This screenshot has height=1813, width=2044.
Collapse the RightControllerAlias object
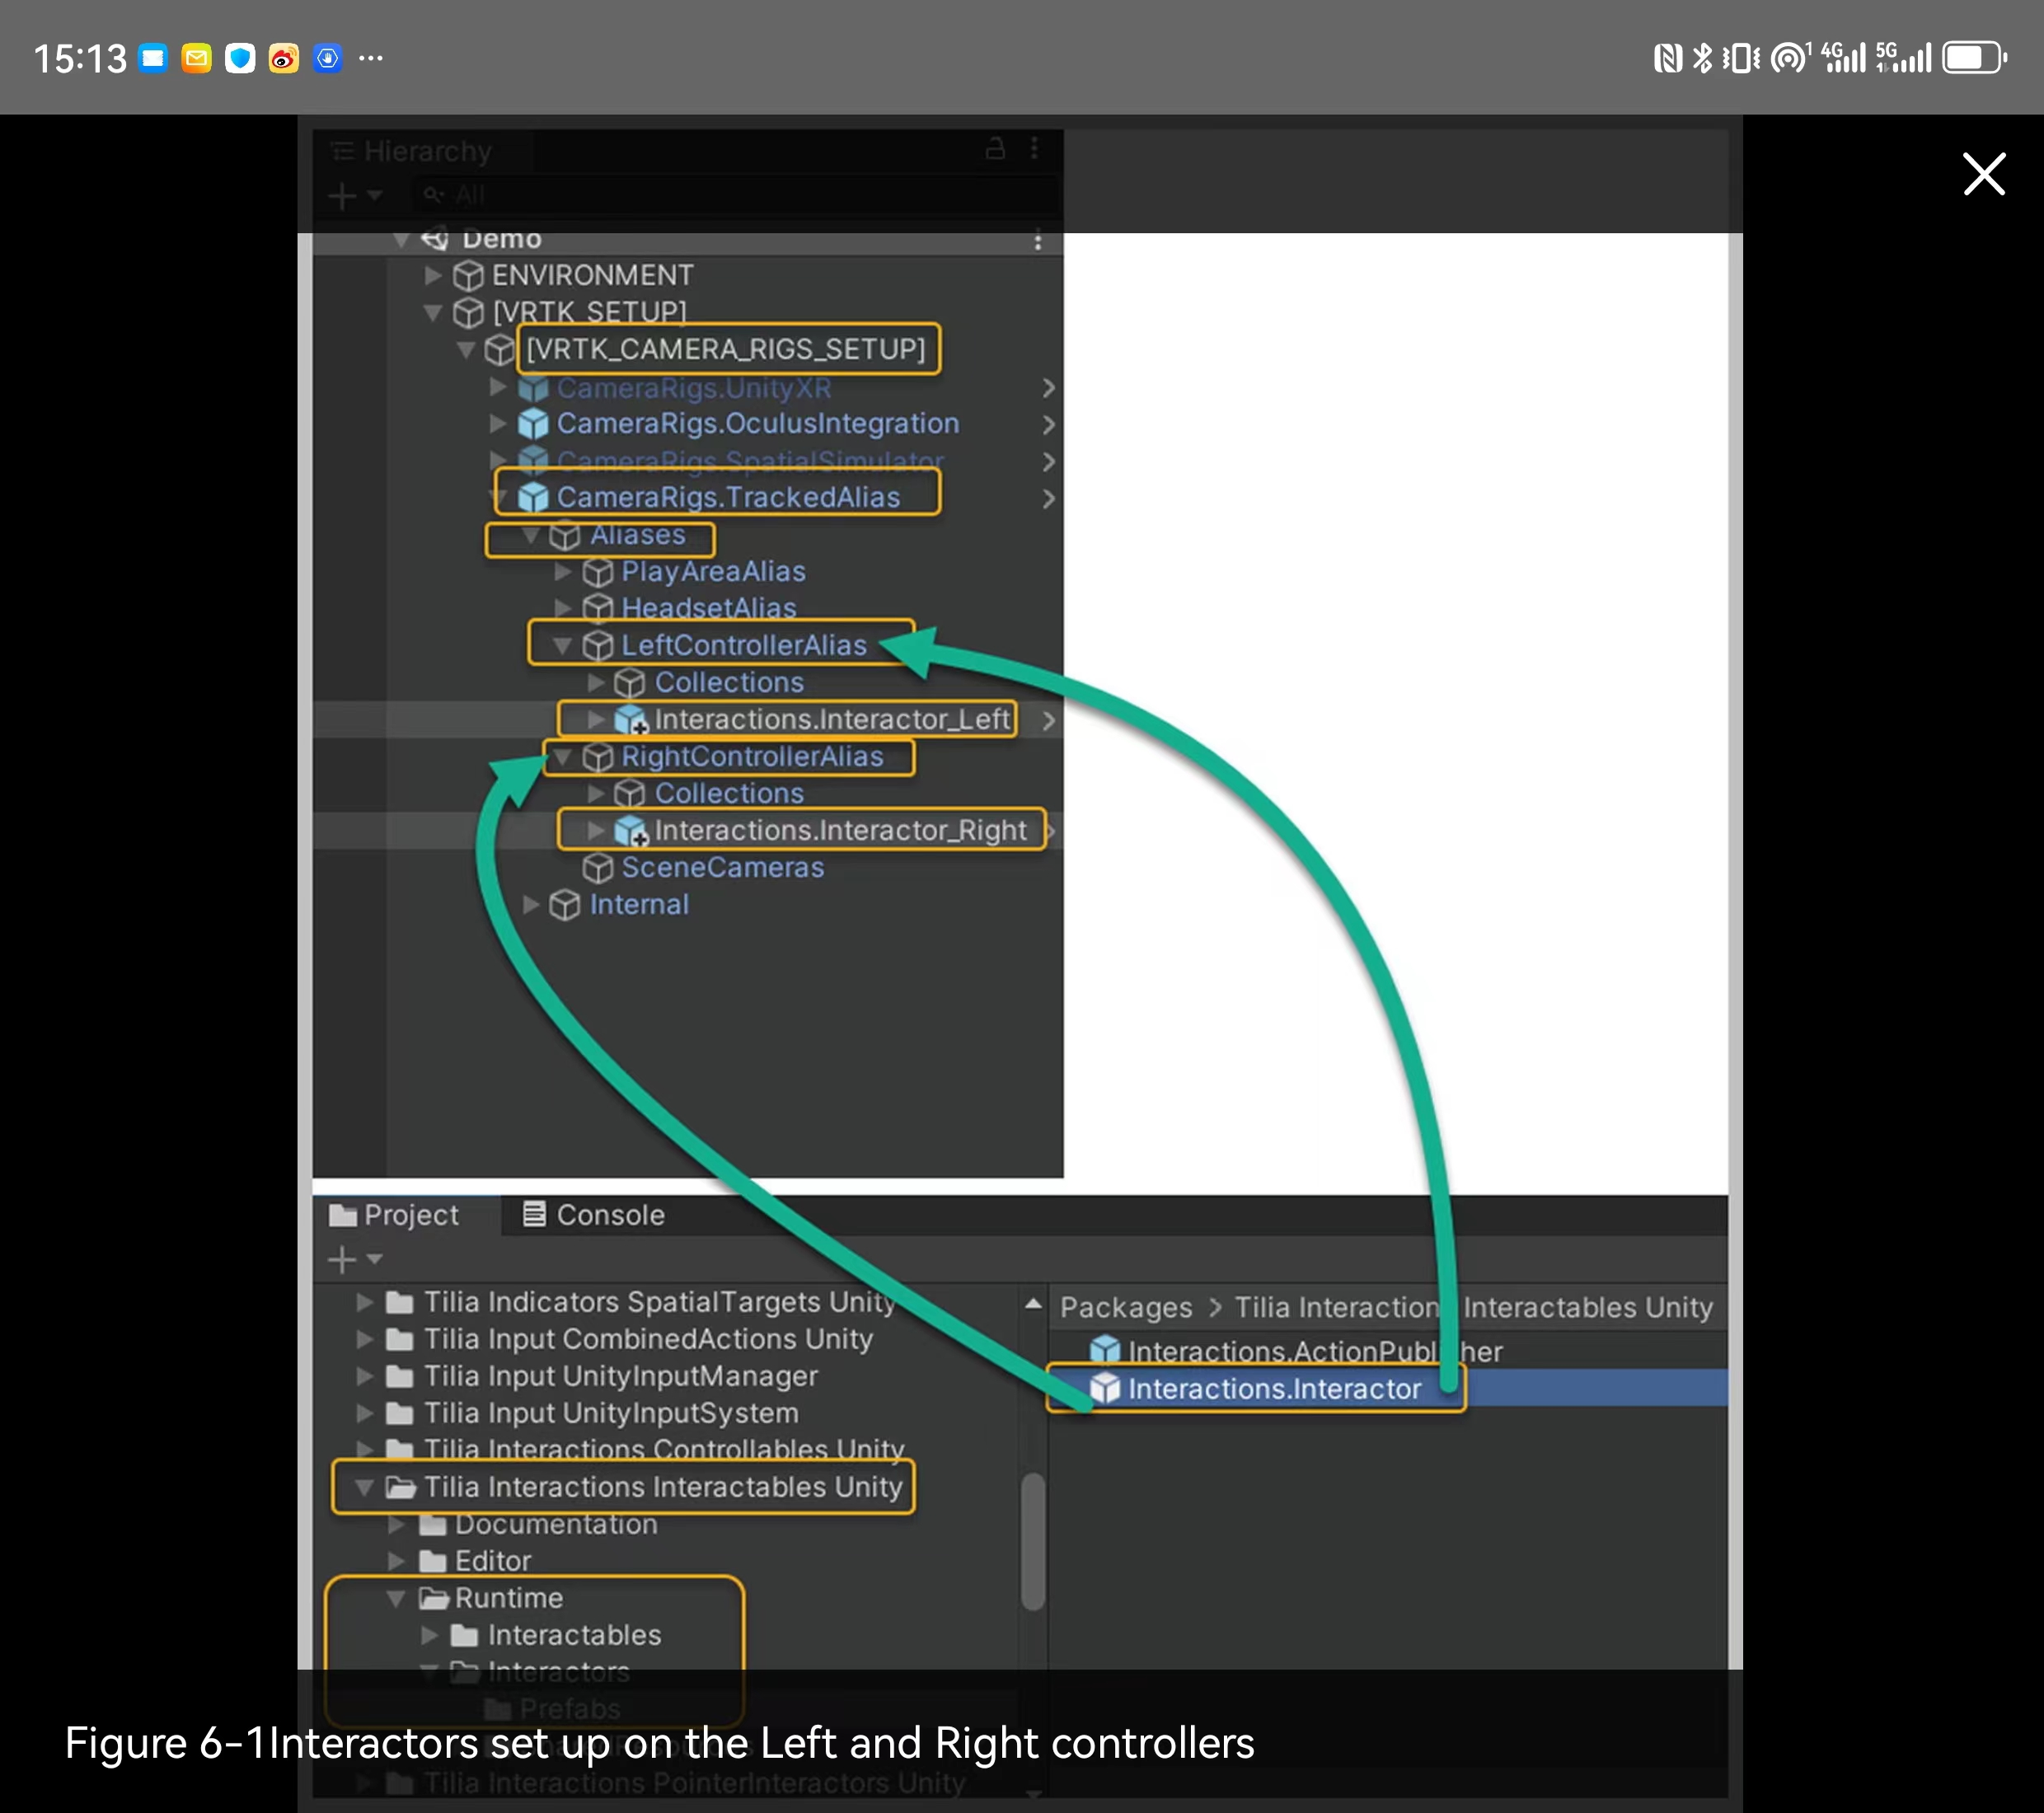click(563, 757)
